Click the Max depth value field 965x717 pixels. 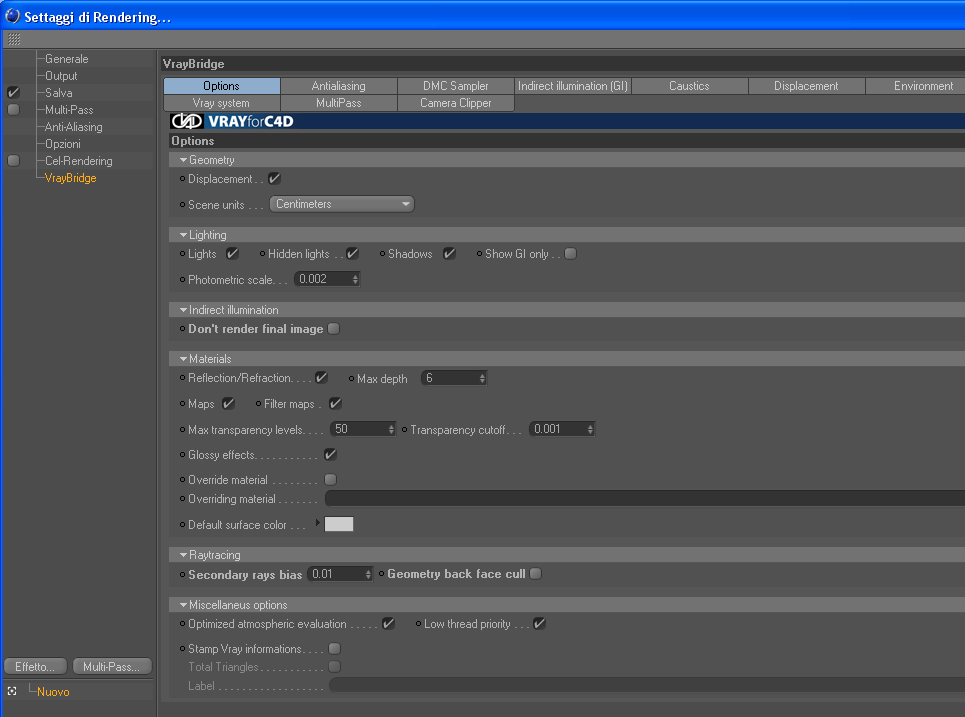(x=449, y=378)
